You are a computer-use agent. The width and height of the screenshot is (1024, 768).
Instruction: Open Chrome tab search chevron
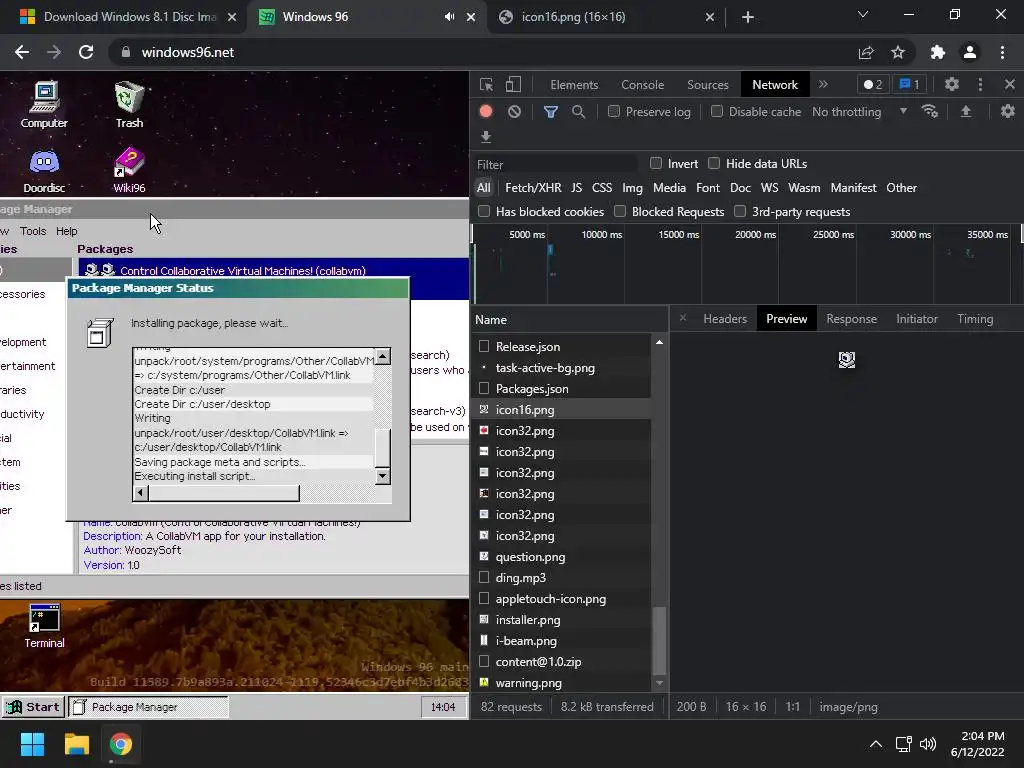point(863,14)
